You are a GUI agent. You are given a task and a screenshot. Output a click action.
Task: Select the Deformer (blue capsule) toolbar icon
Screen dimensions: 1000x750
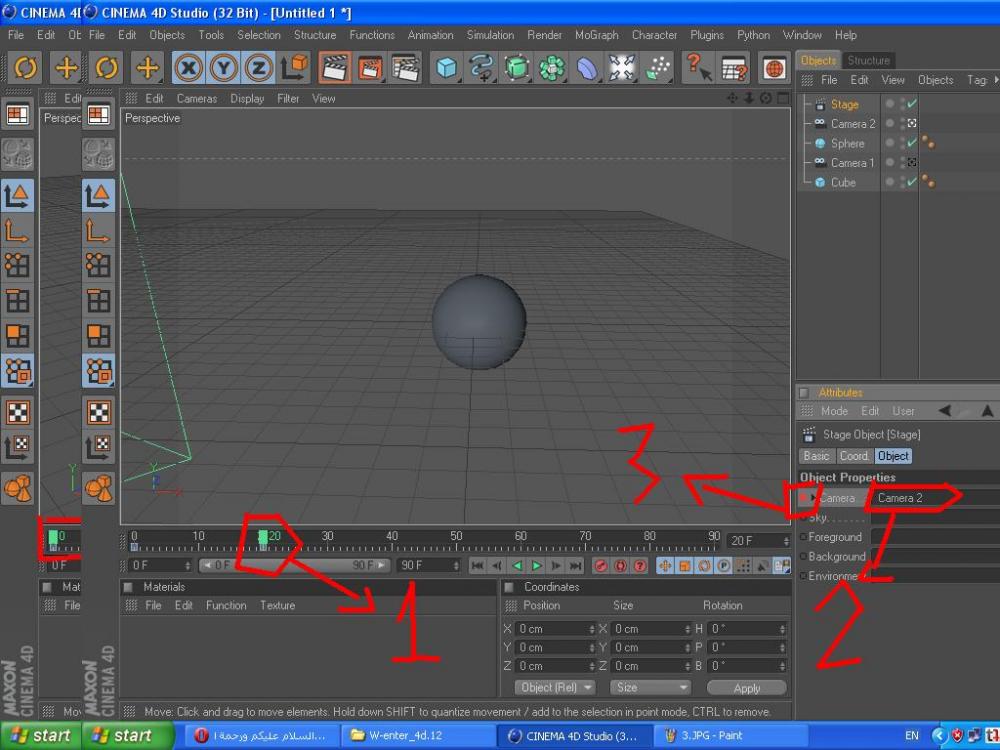[587, 68]
